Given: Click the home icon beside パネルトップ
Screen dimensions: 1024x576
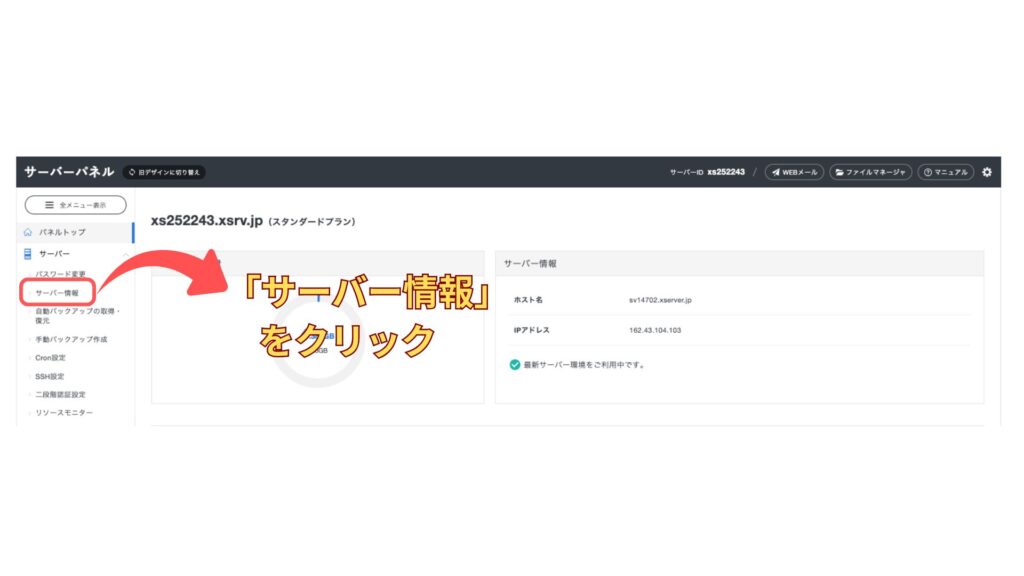Looking at the screenshot, I should (x=28, y=232).
